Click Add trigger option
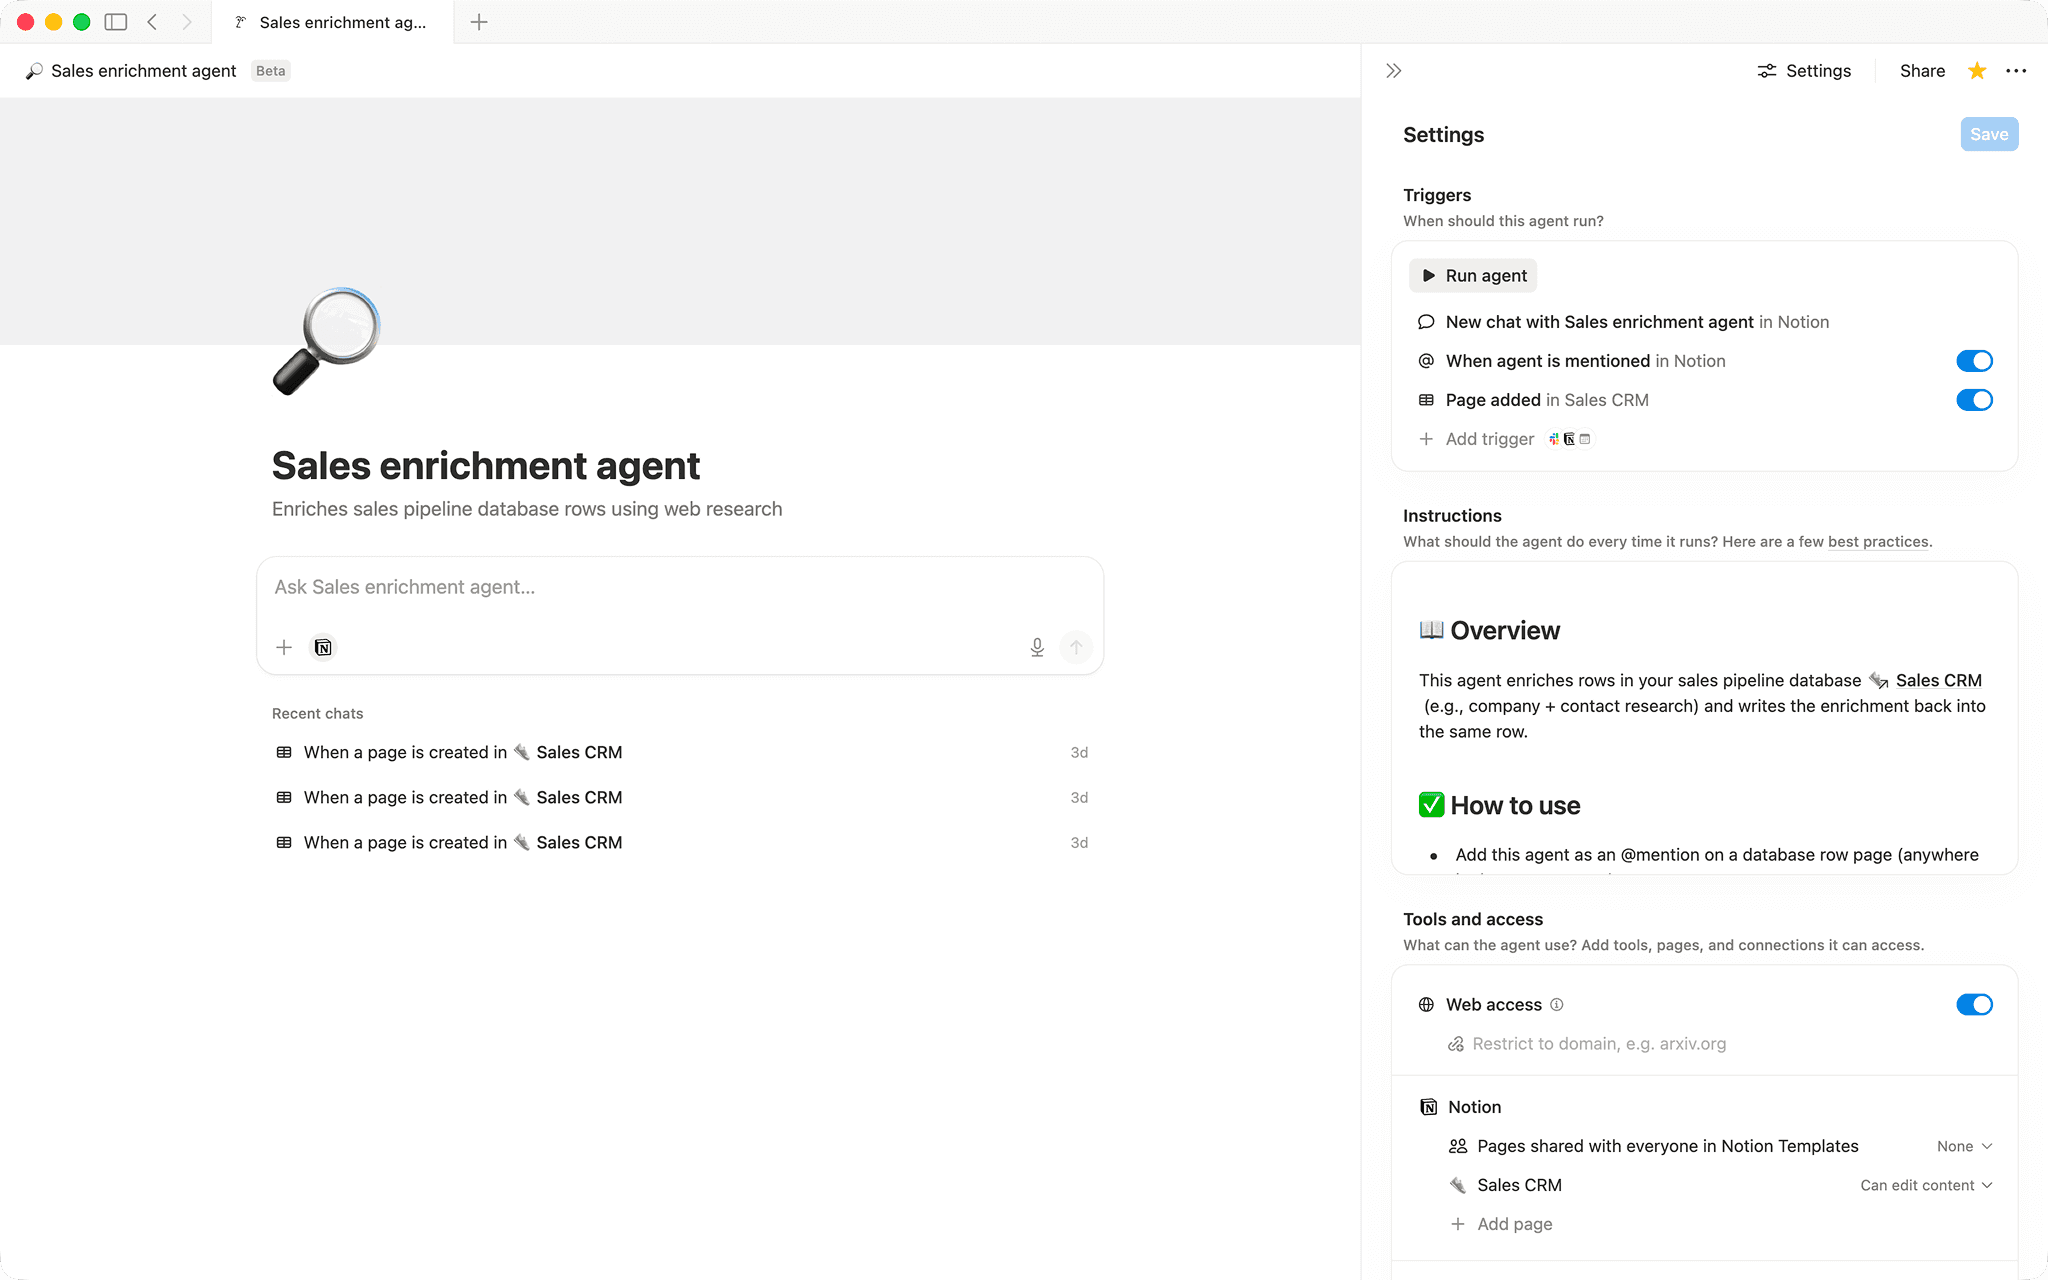 1489,439
